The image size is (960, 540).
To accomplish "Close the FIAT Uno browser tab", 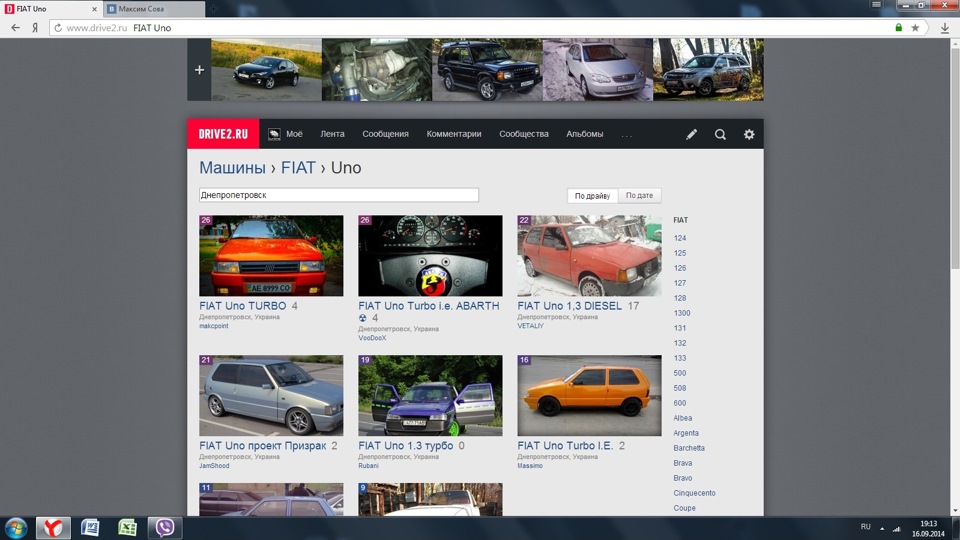I will 94,9.
